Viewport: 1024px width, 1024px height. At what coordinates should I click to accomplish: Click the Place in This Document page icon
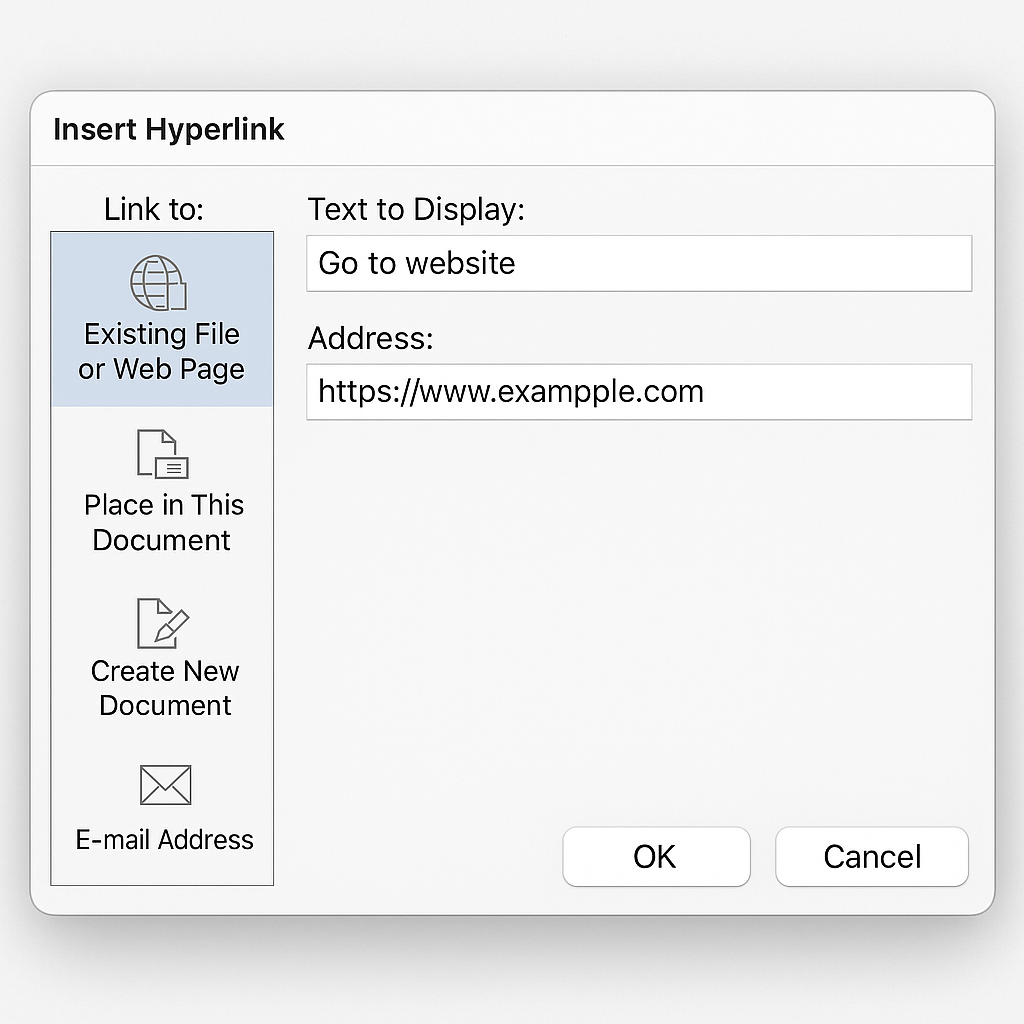[x=162, y=453]
